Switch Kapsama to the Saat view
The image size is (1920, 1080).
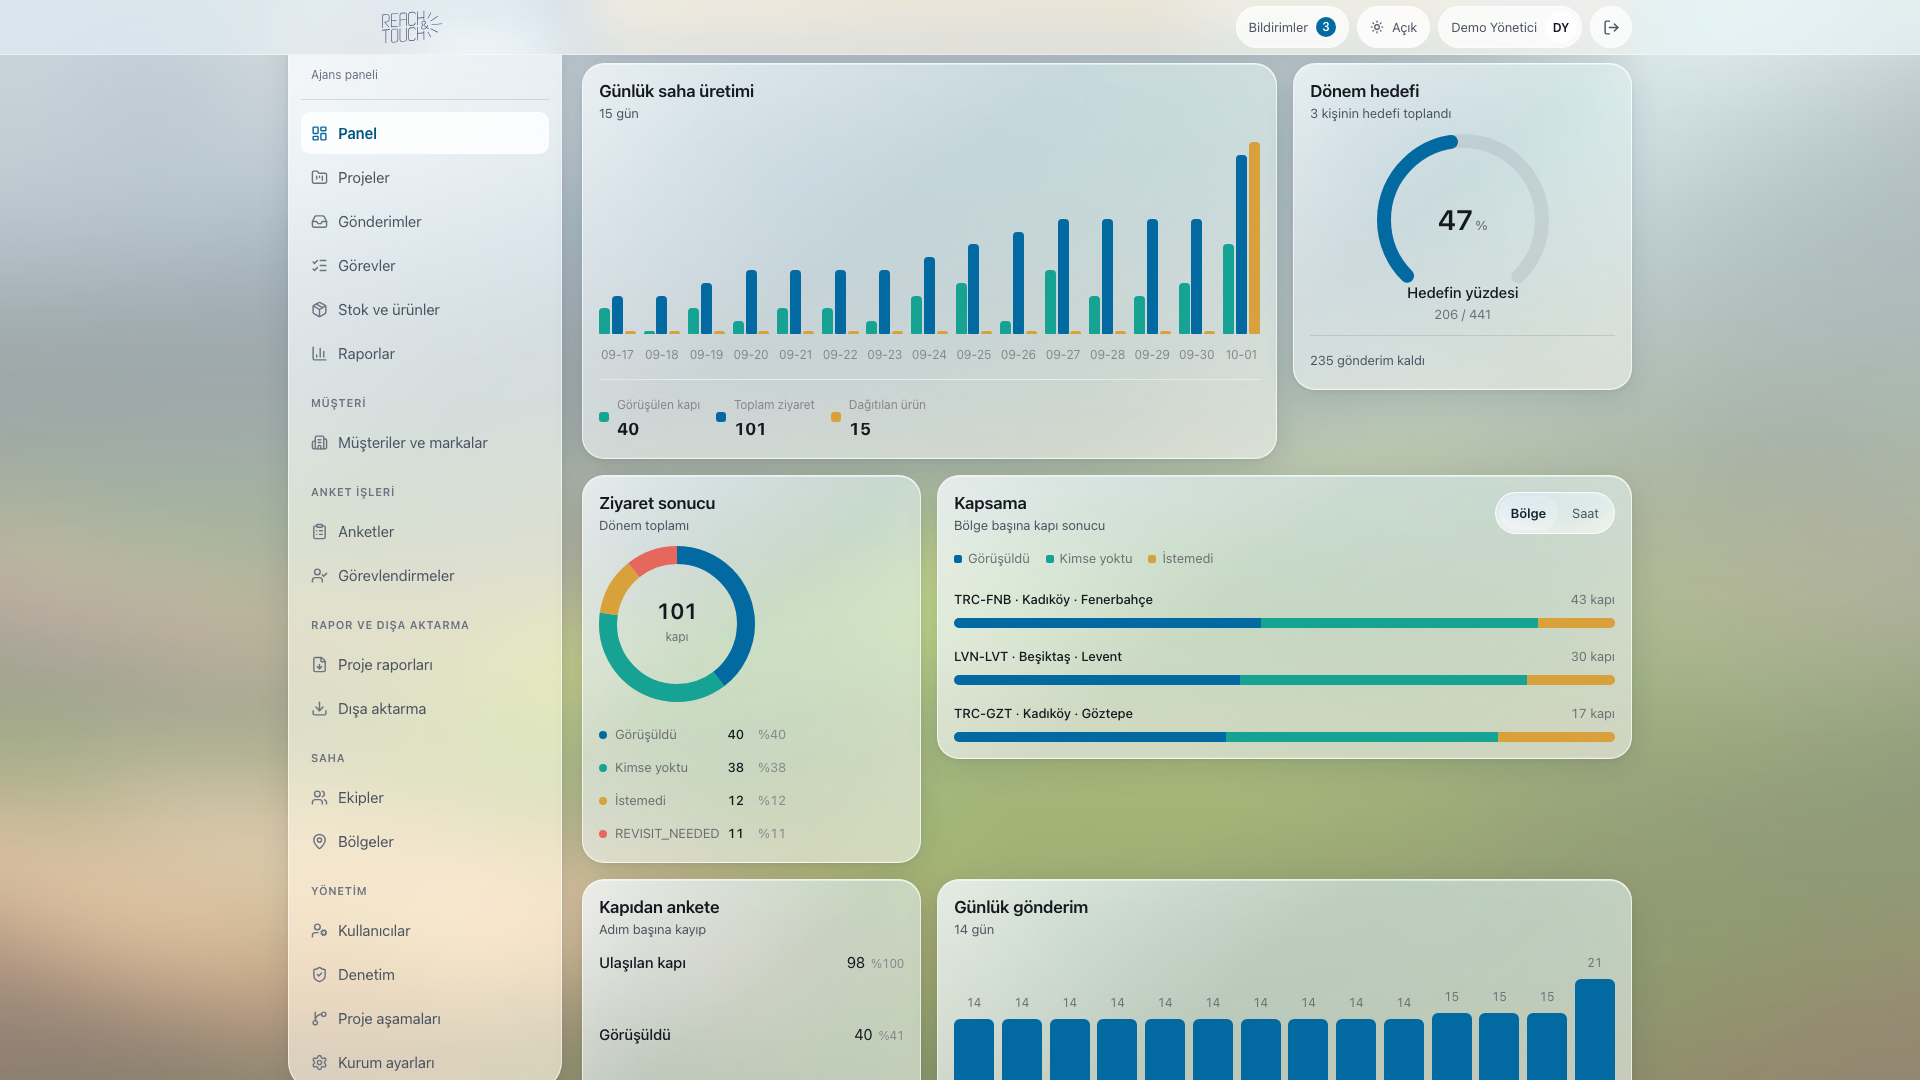coord(1585,513)
